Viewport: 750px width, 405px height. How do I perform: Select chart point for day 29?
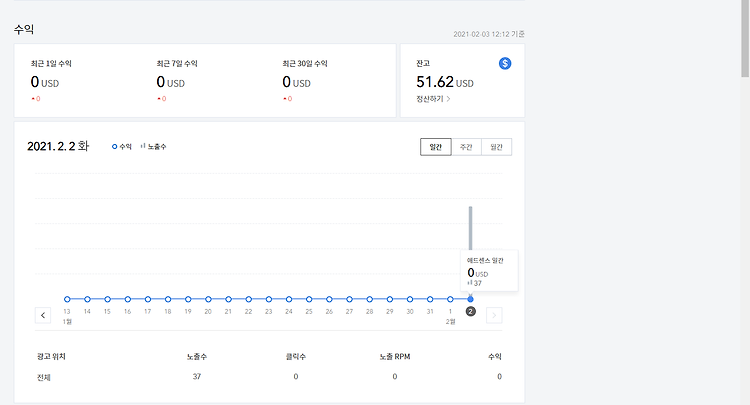pos(390,299)
